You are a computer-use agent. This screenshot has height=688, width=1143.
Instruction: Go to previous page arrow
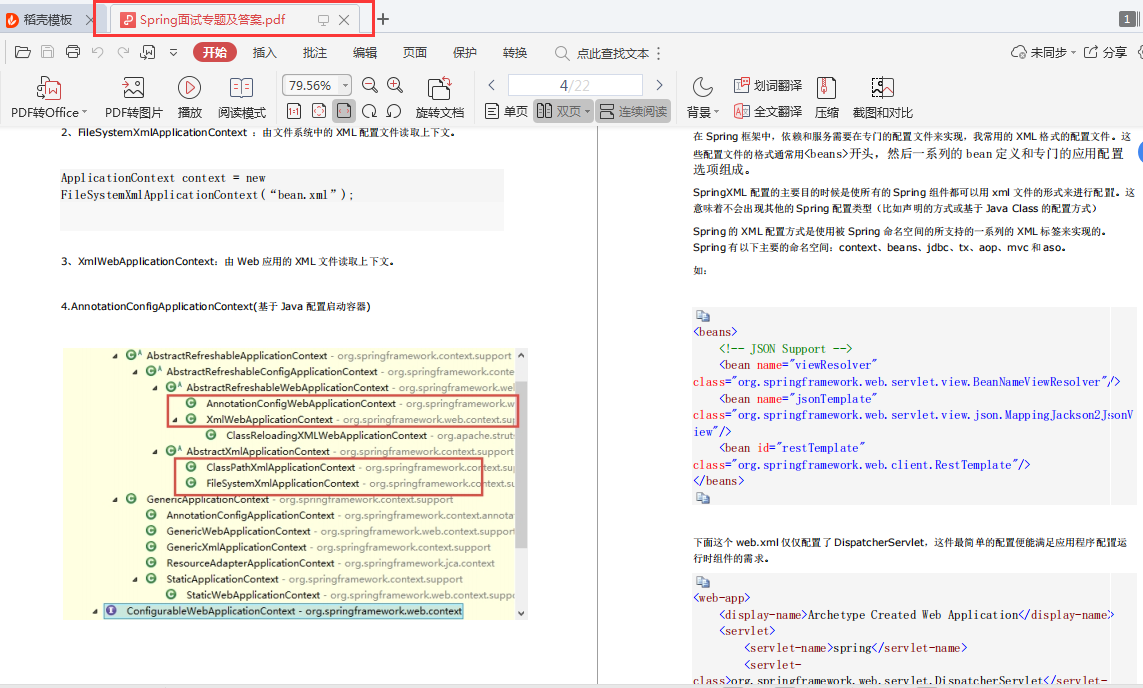tap(491, 85)
